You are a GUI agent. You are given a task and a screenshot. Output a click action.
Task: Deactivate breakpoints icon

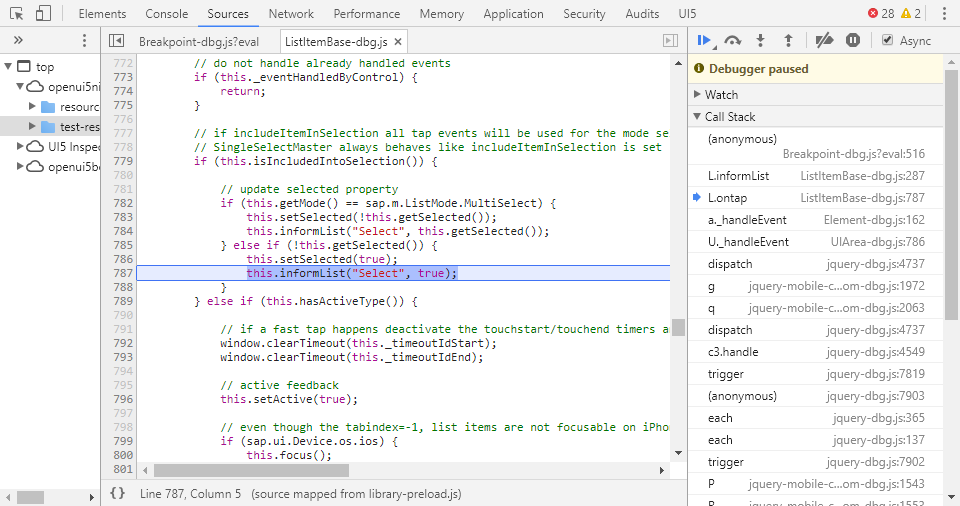(x=824, y=40)
